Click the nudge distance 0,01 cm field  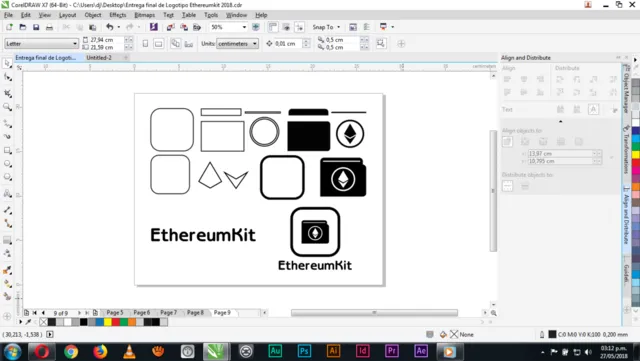(x=288, y=44)
